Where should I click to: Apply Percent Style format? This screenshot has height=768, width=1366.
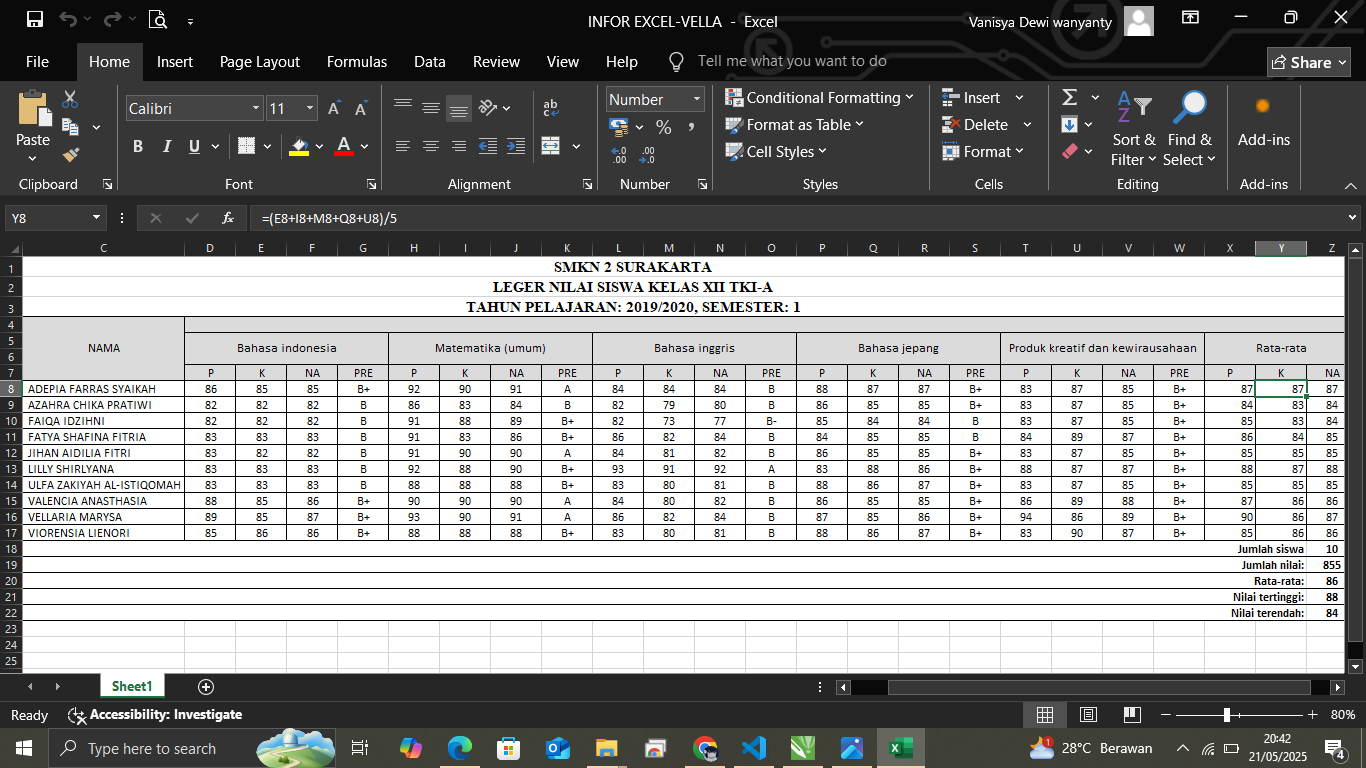click(x=664, y=127)
